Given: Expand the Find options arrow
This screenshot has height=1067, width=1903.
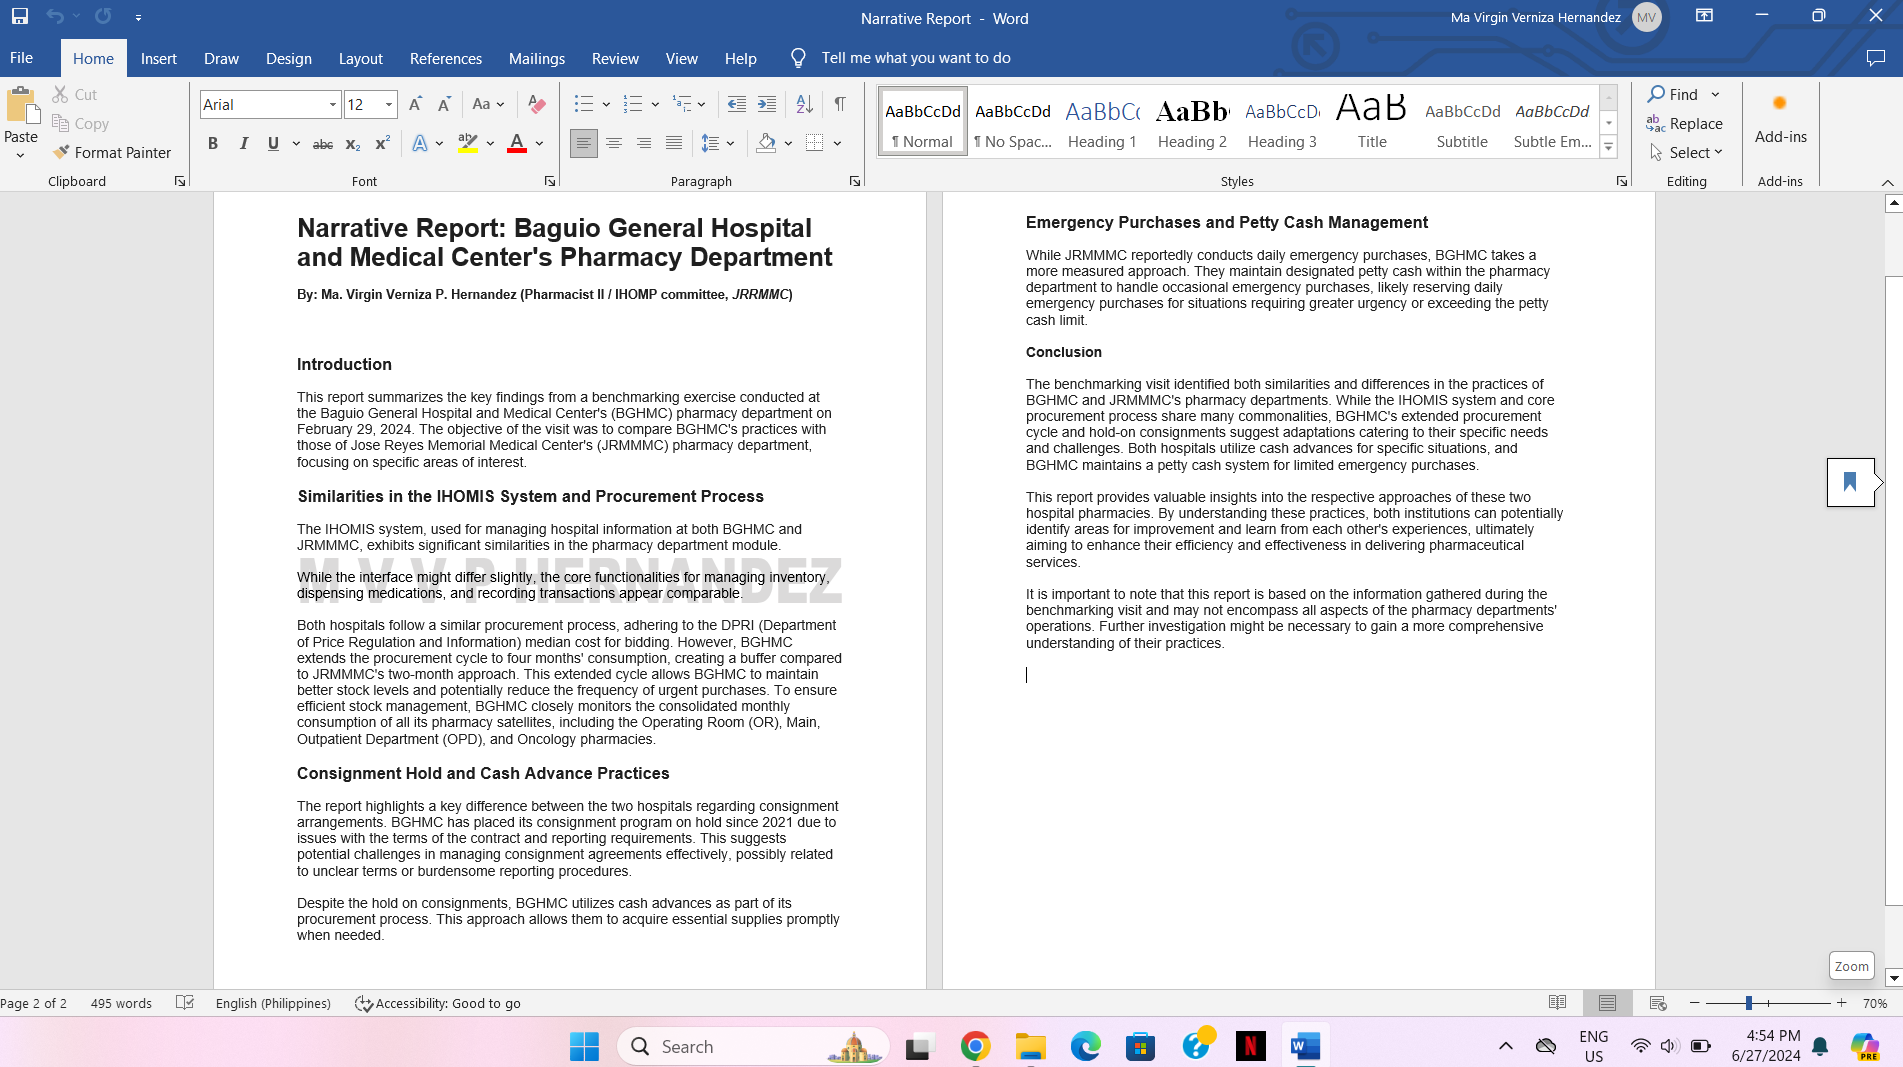Looking at the screenshot, I should [1715, 94].
